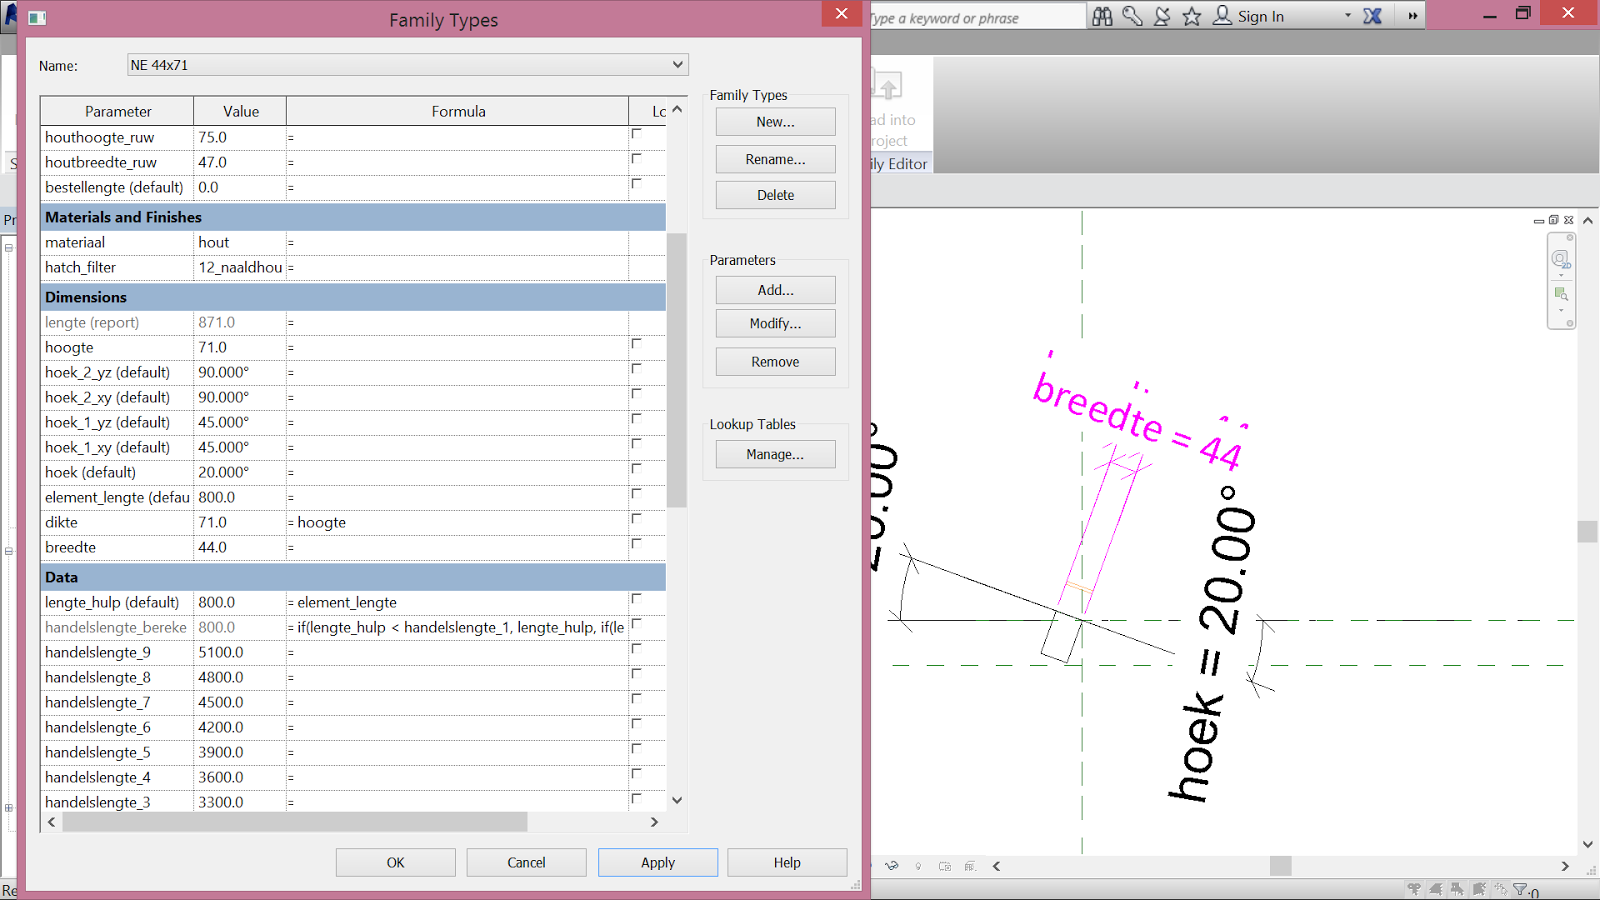
Task: Close the navigation bar via its small X
Action: coord(1570,237)
